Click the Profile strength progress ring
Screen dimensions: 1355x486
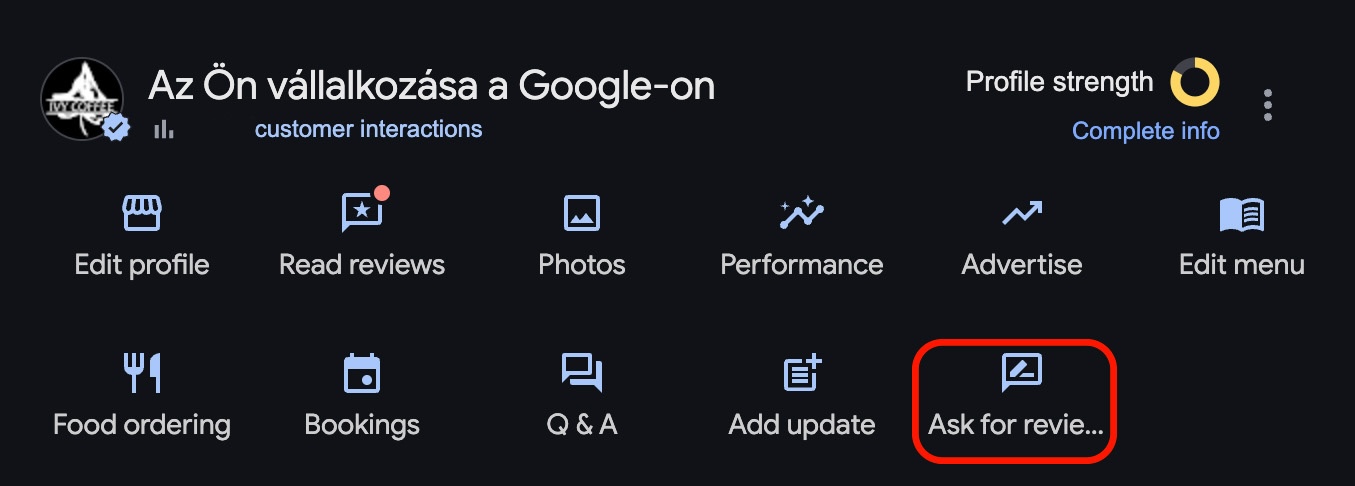click(x=1195, y=82)
